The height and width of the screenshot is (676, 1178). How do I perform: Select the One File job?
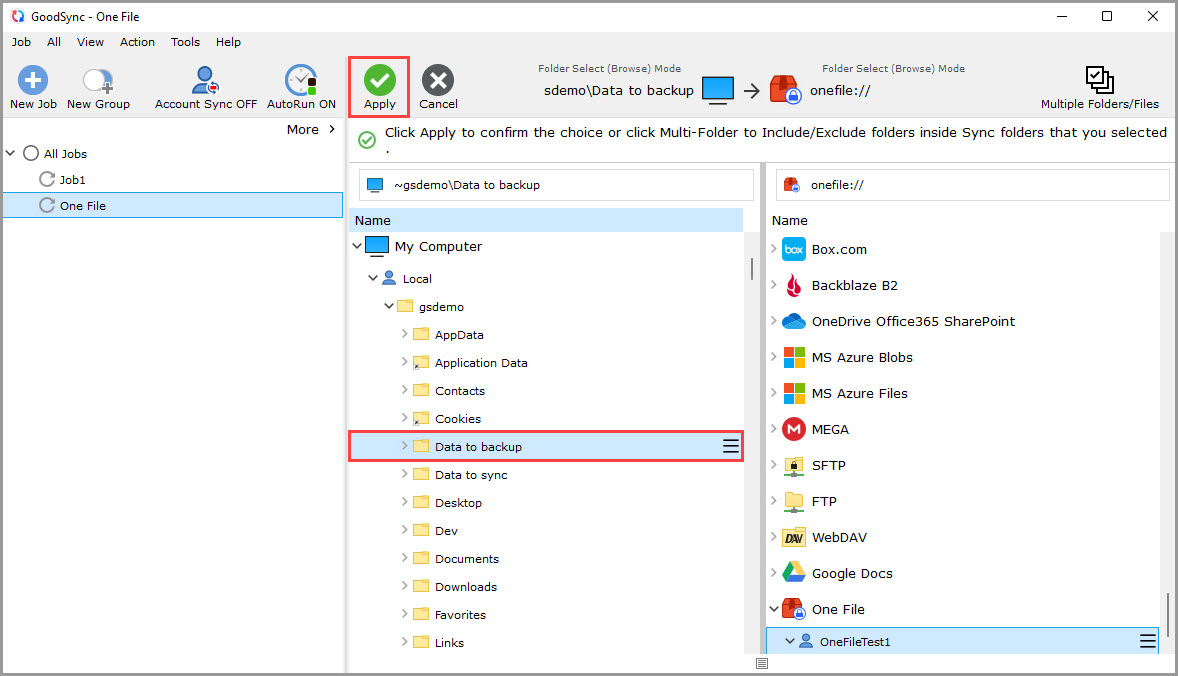pyautogui.click(x=173, y=205)
